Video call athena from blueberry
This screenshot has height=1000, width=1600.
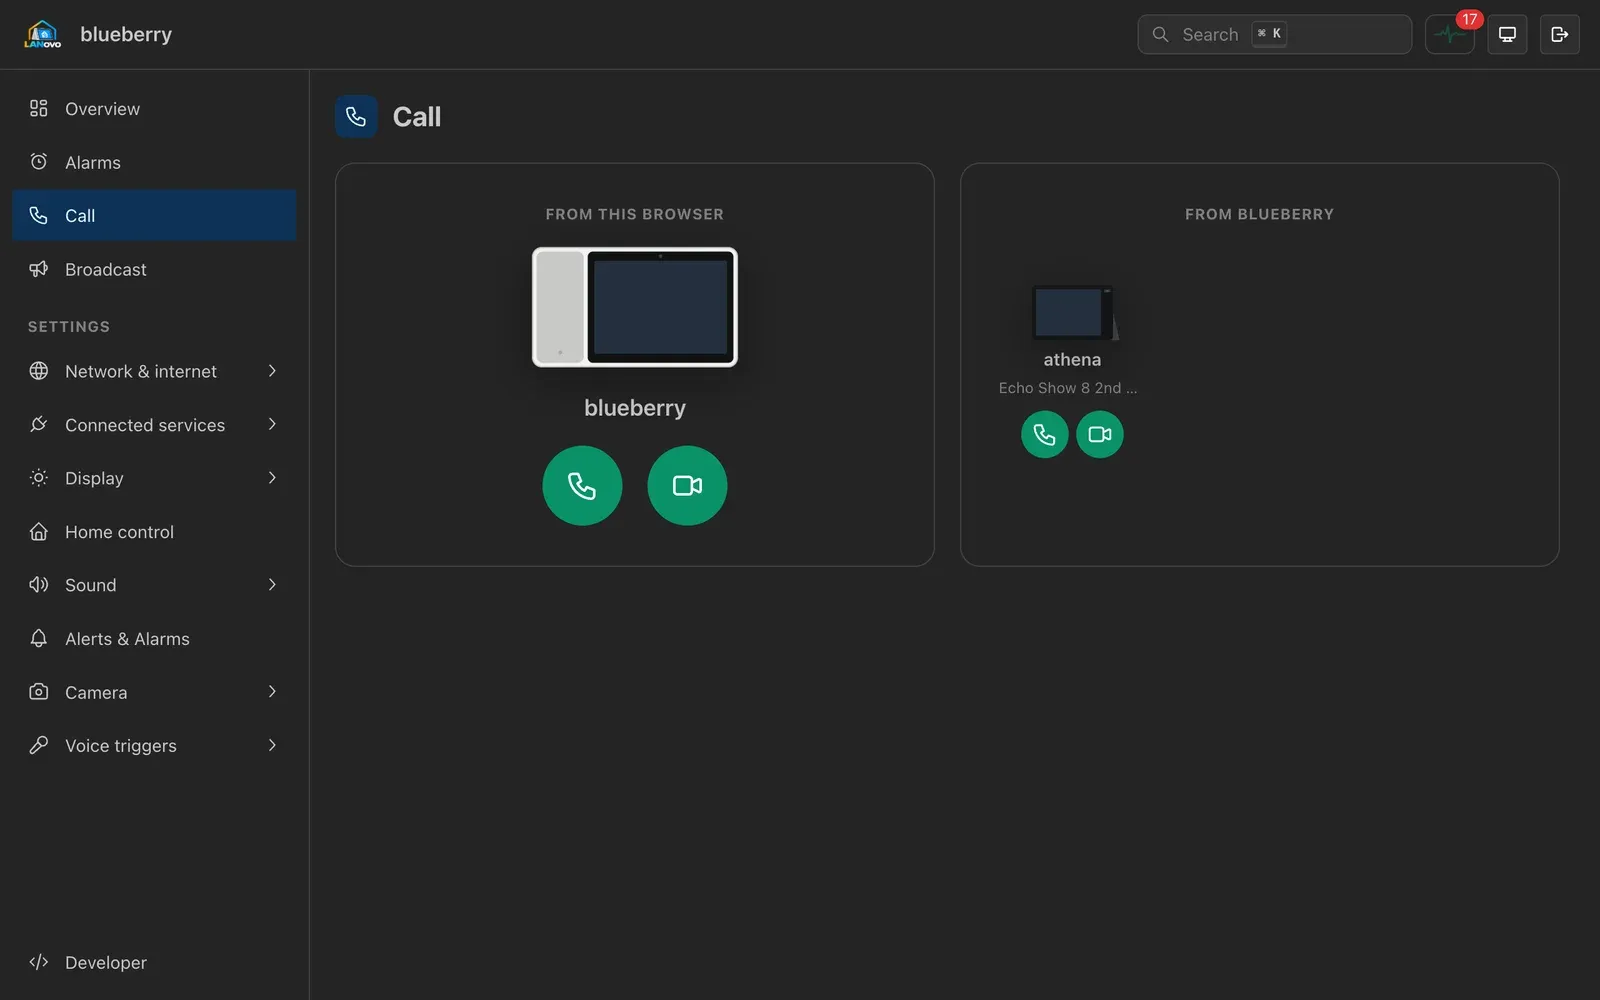pos(1100,434)
